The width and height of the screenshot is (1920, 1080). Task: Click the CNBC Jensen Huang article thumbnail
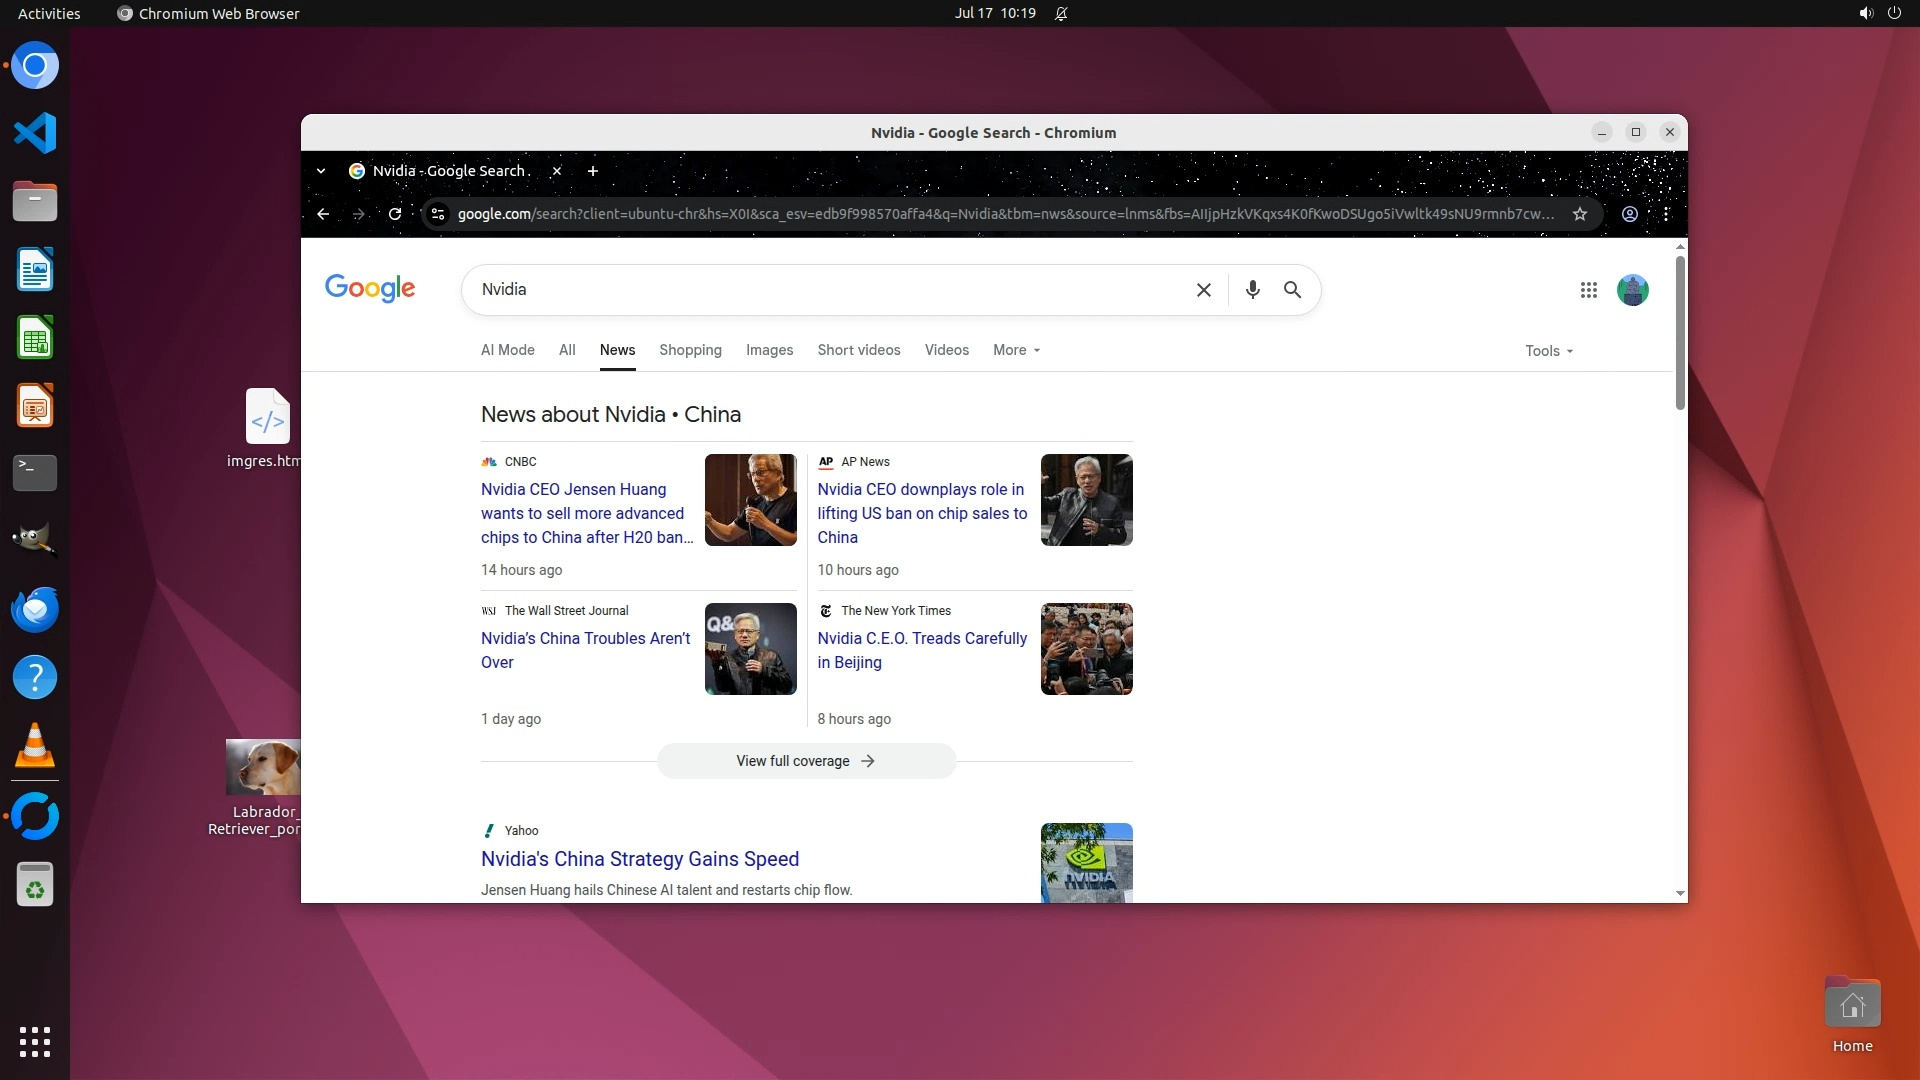750,500
